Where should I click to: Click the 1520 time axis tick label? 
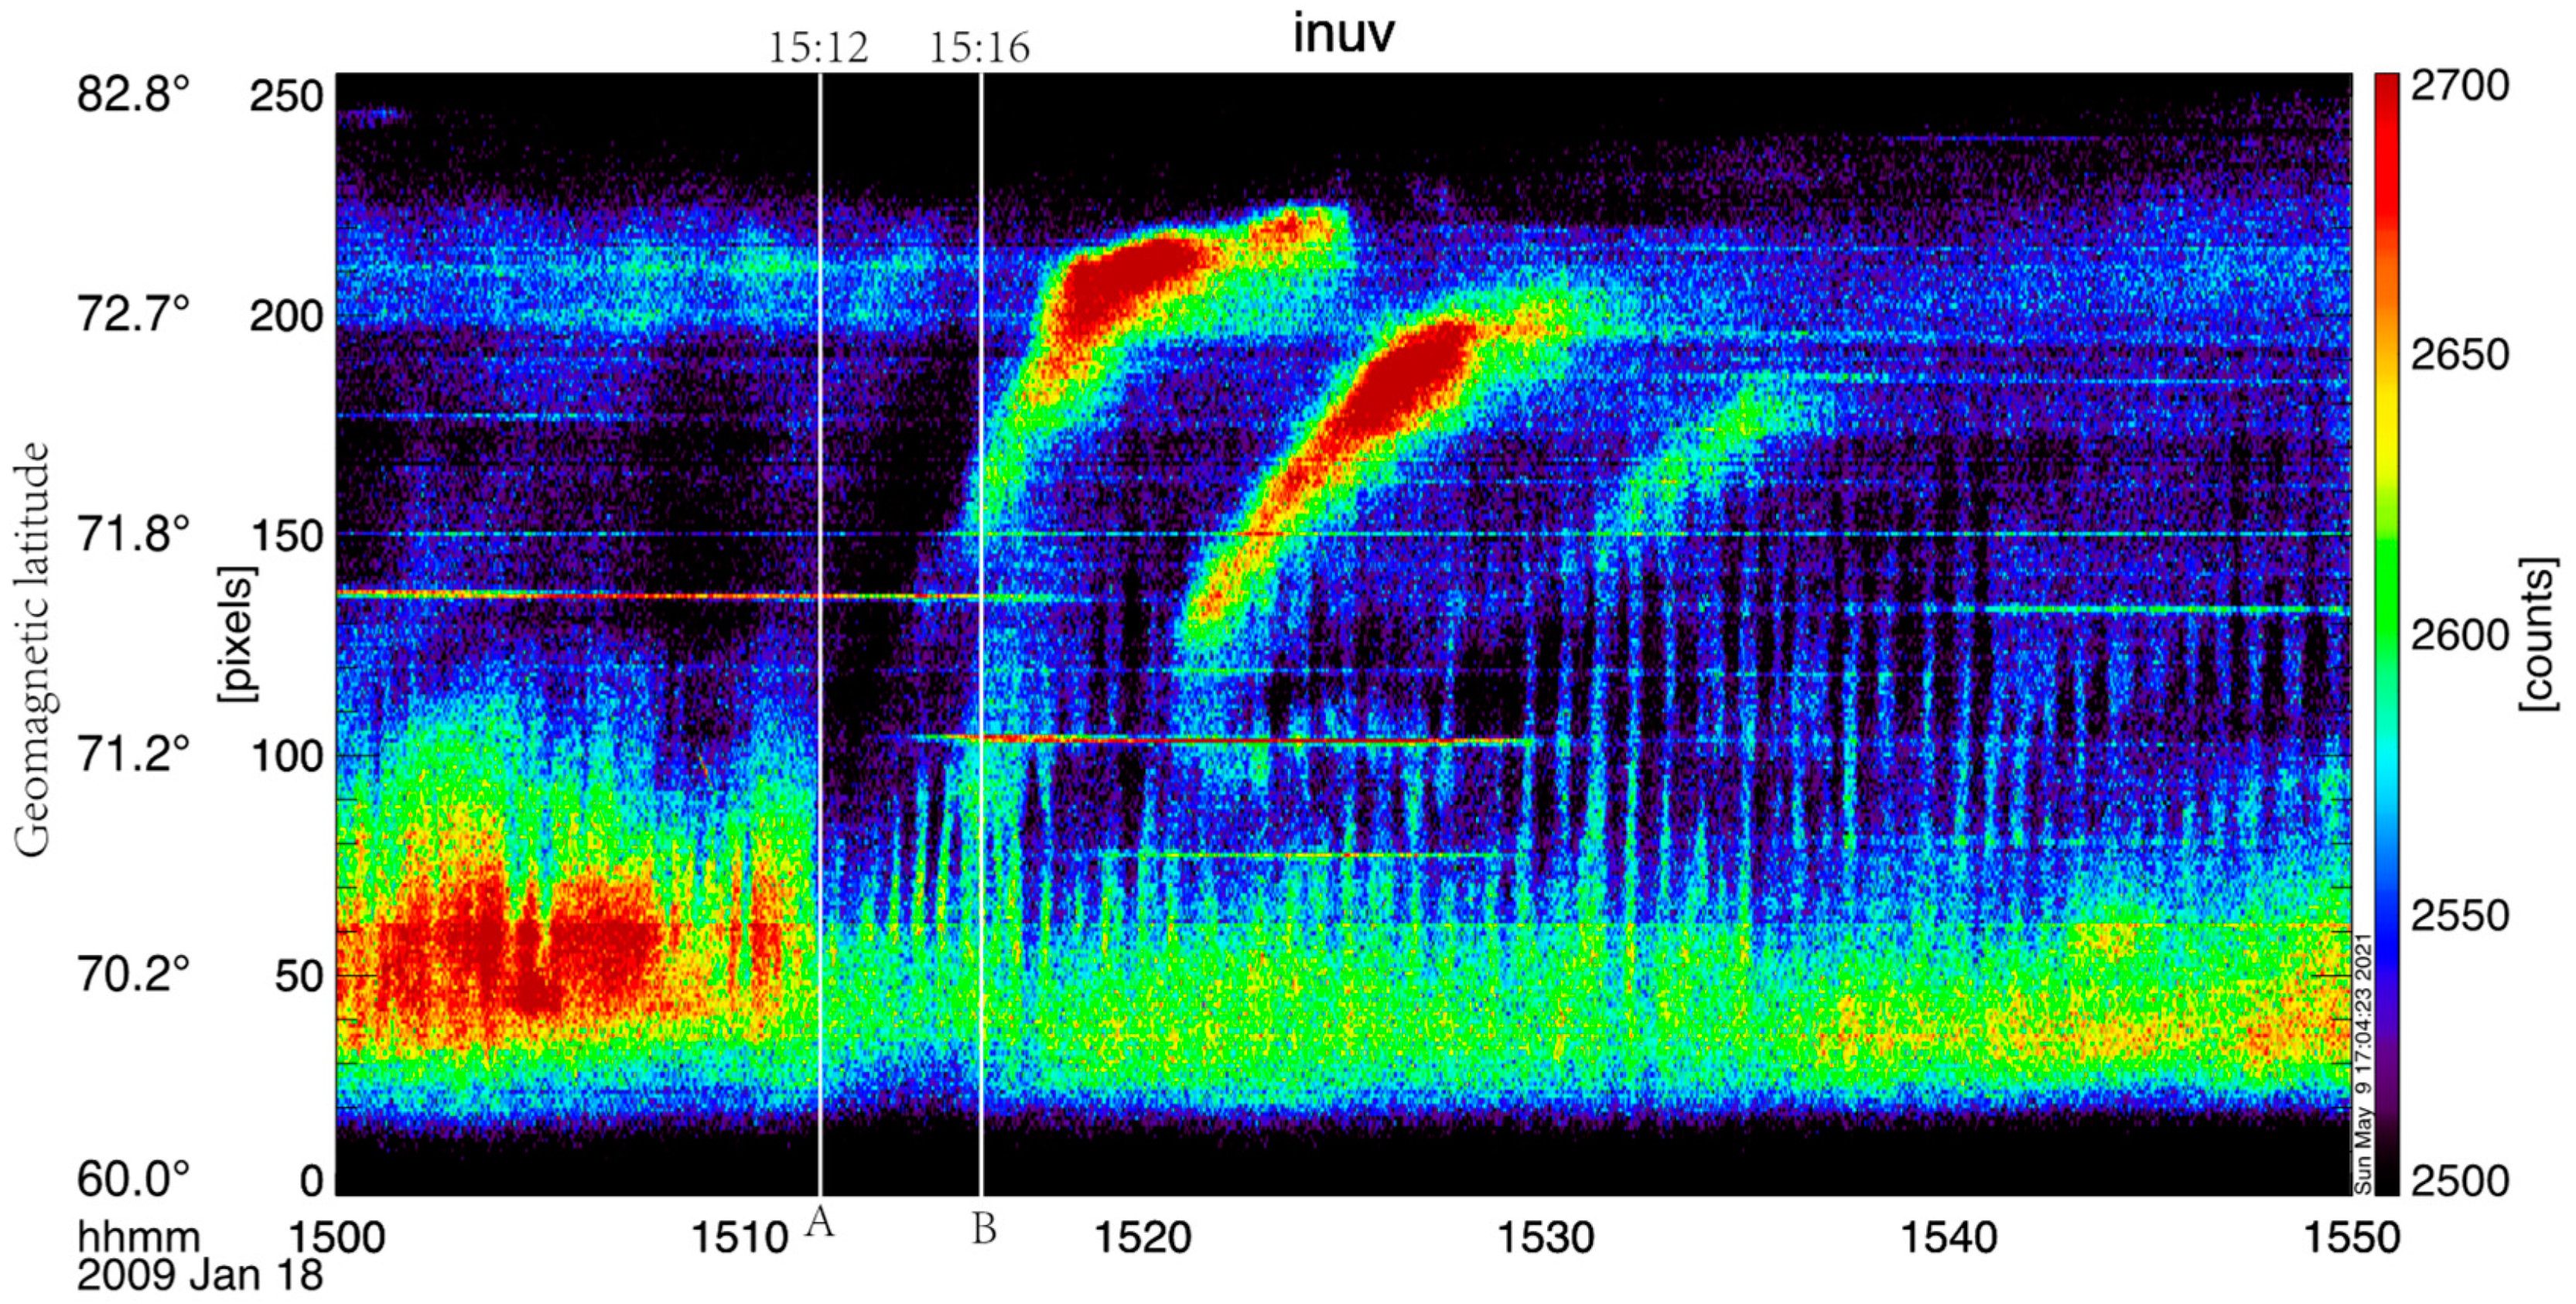coord(1142,1238)
